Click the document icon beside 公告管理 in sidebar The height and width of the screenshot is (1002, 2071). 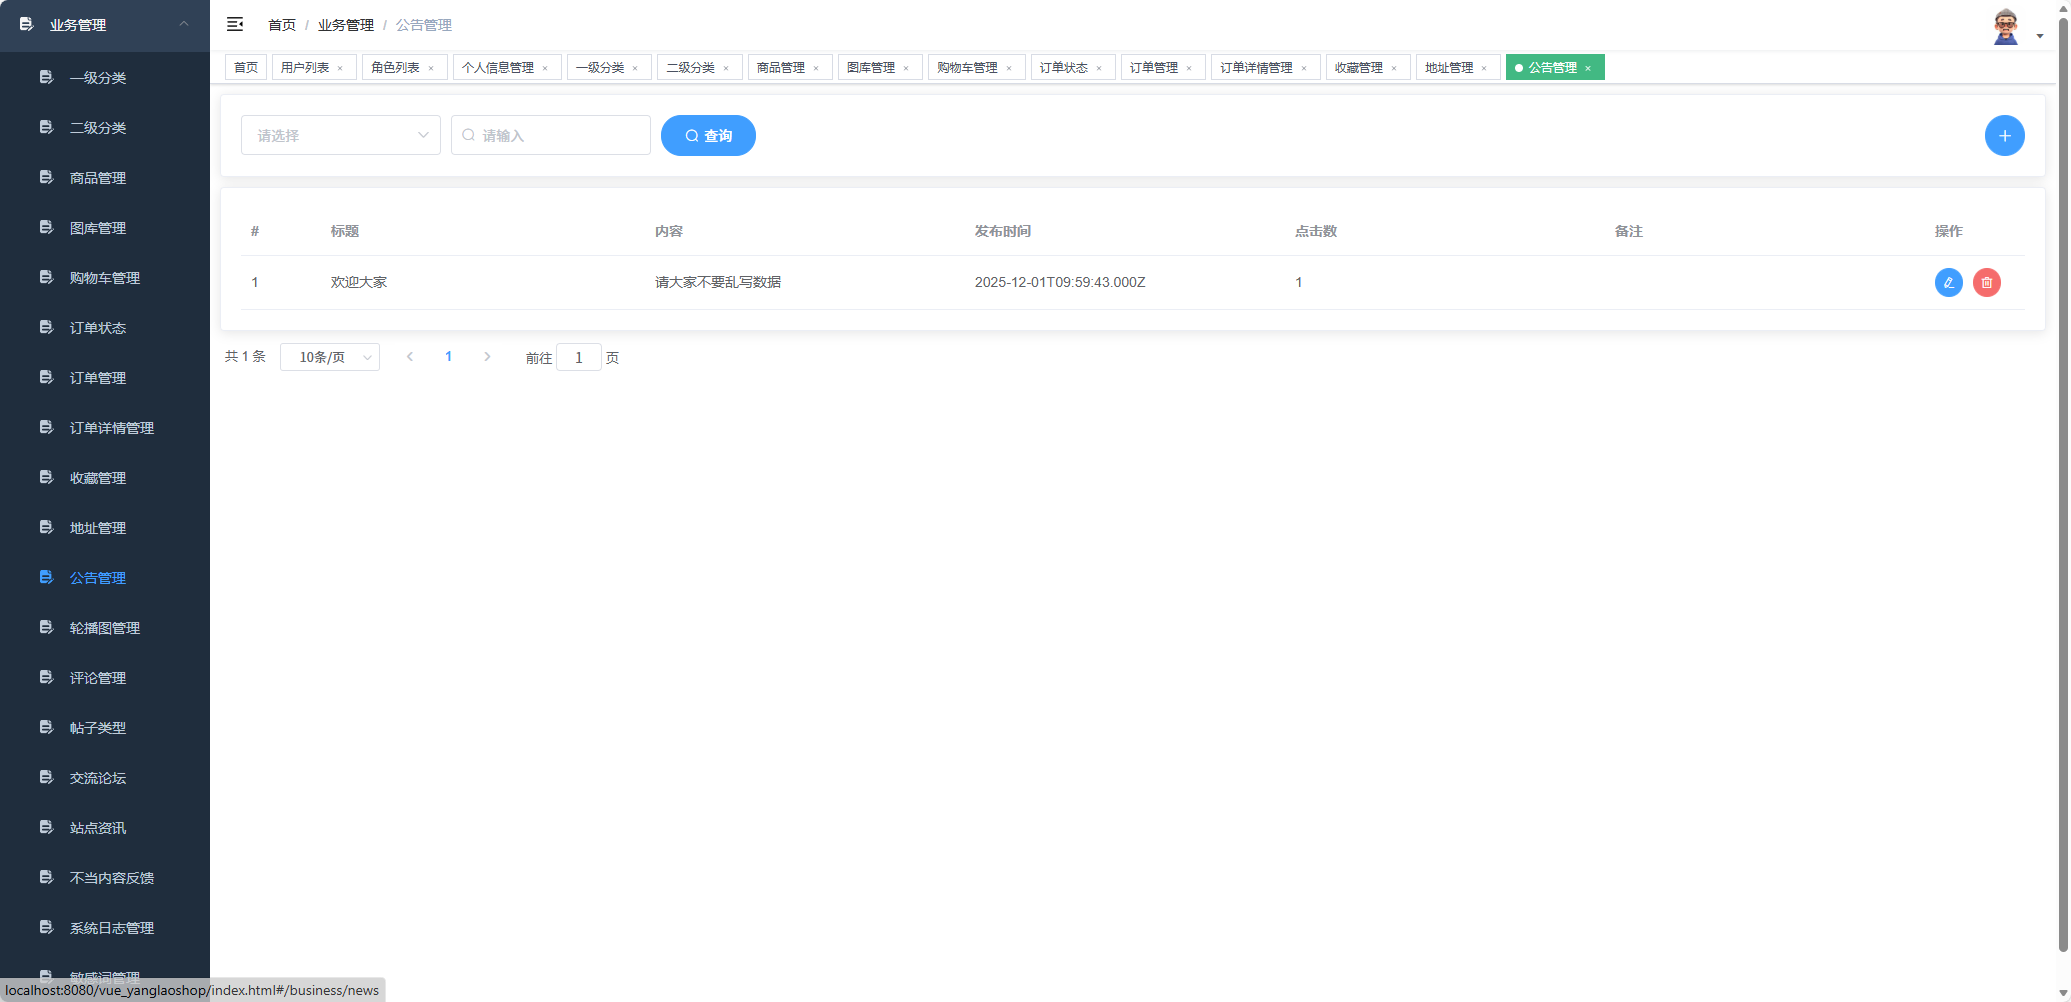click(x=46, y=577)
